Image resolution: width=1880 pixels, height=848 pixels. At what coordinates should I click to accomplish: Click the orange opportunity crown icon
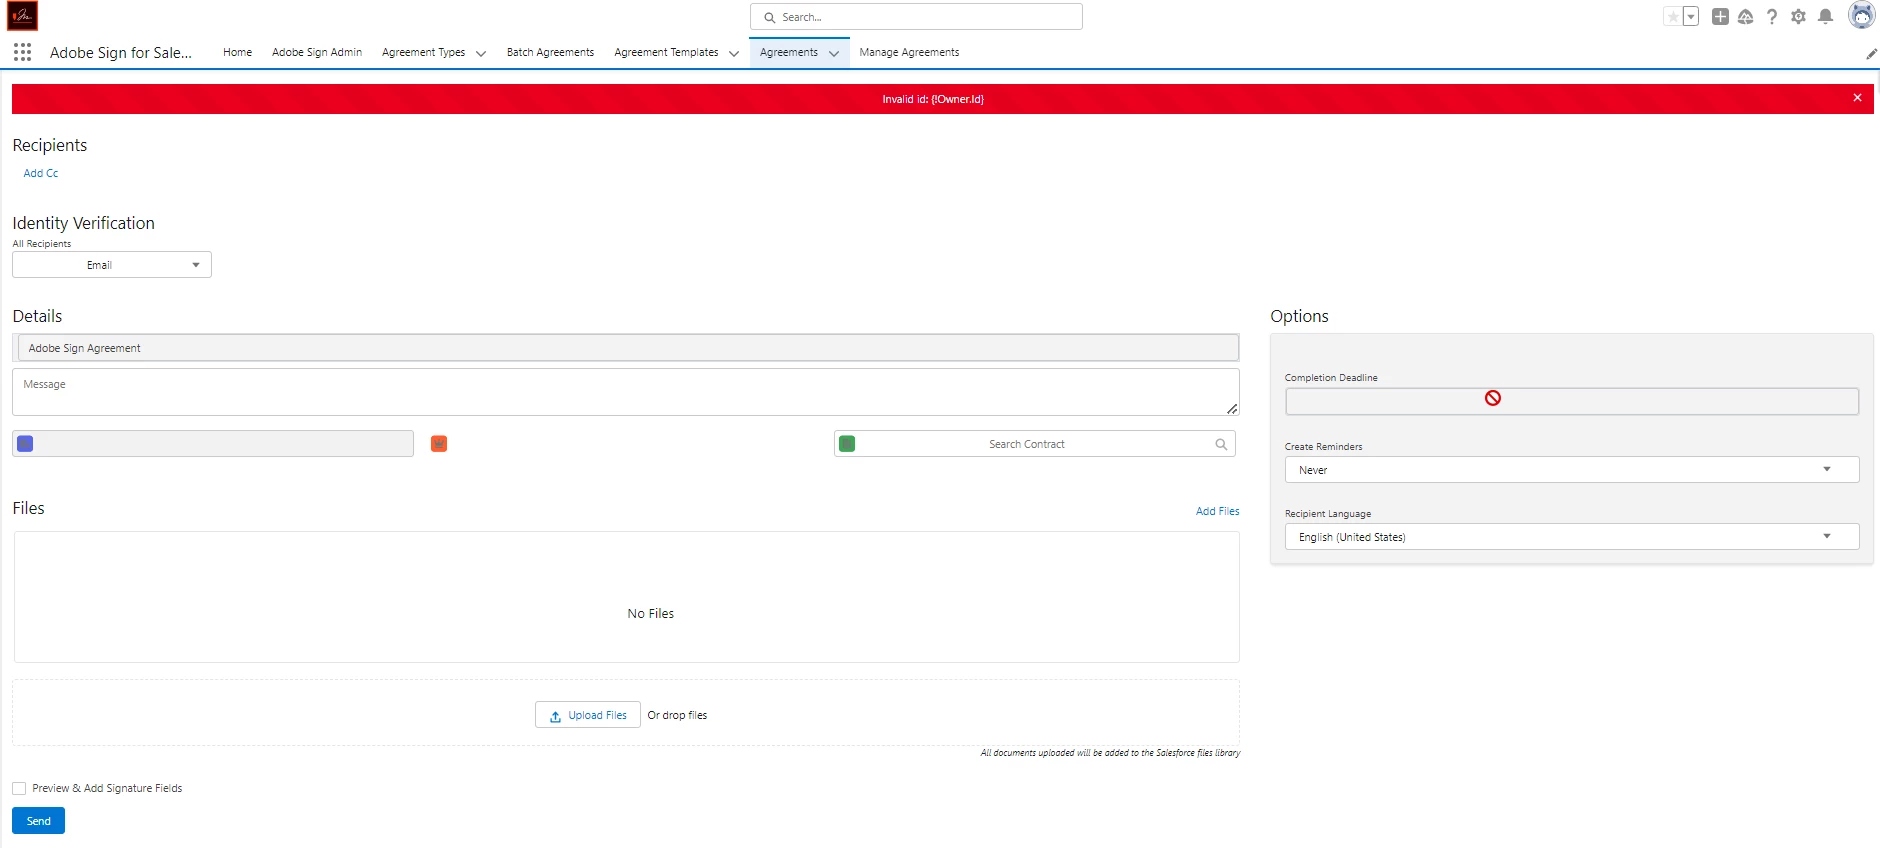pyautogui.click(x=439, y=444)
